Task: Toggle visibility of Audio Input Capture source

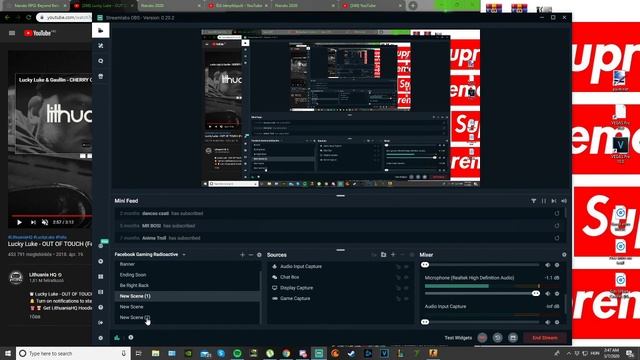Action: coord(406,267)
